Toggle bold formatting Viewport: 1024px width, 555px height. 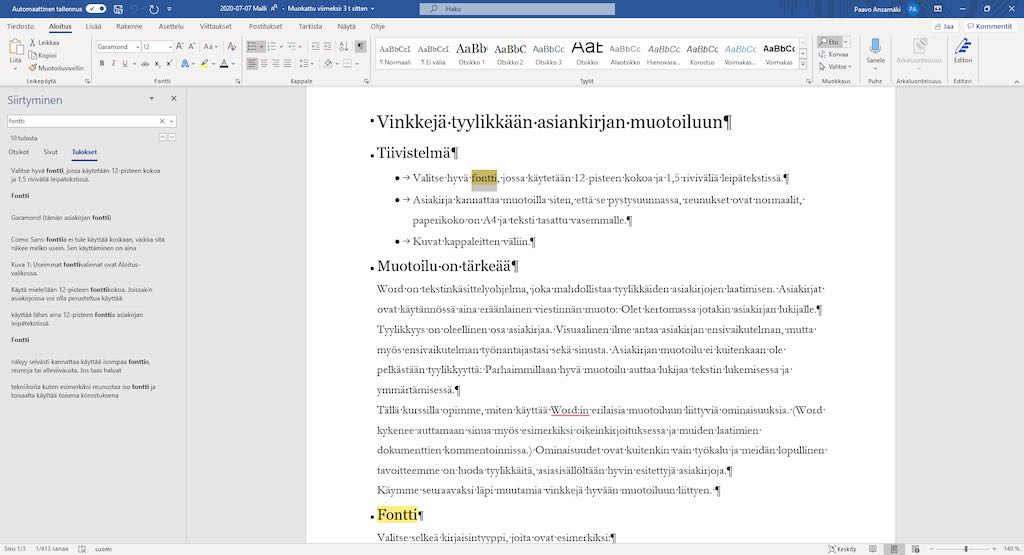102,63
